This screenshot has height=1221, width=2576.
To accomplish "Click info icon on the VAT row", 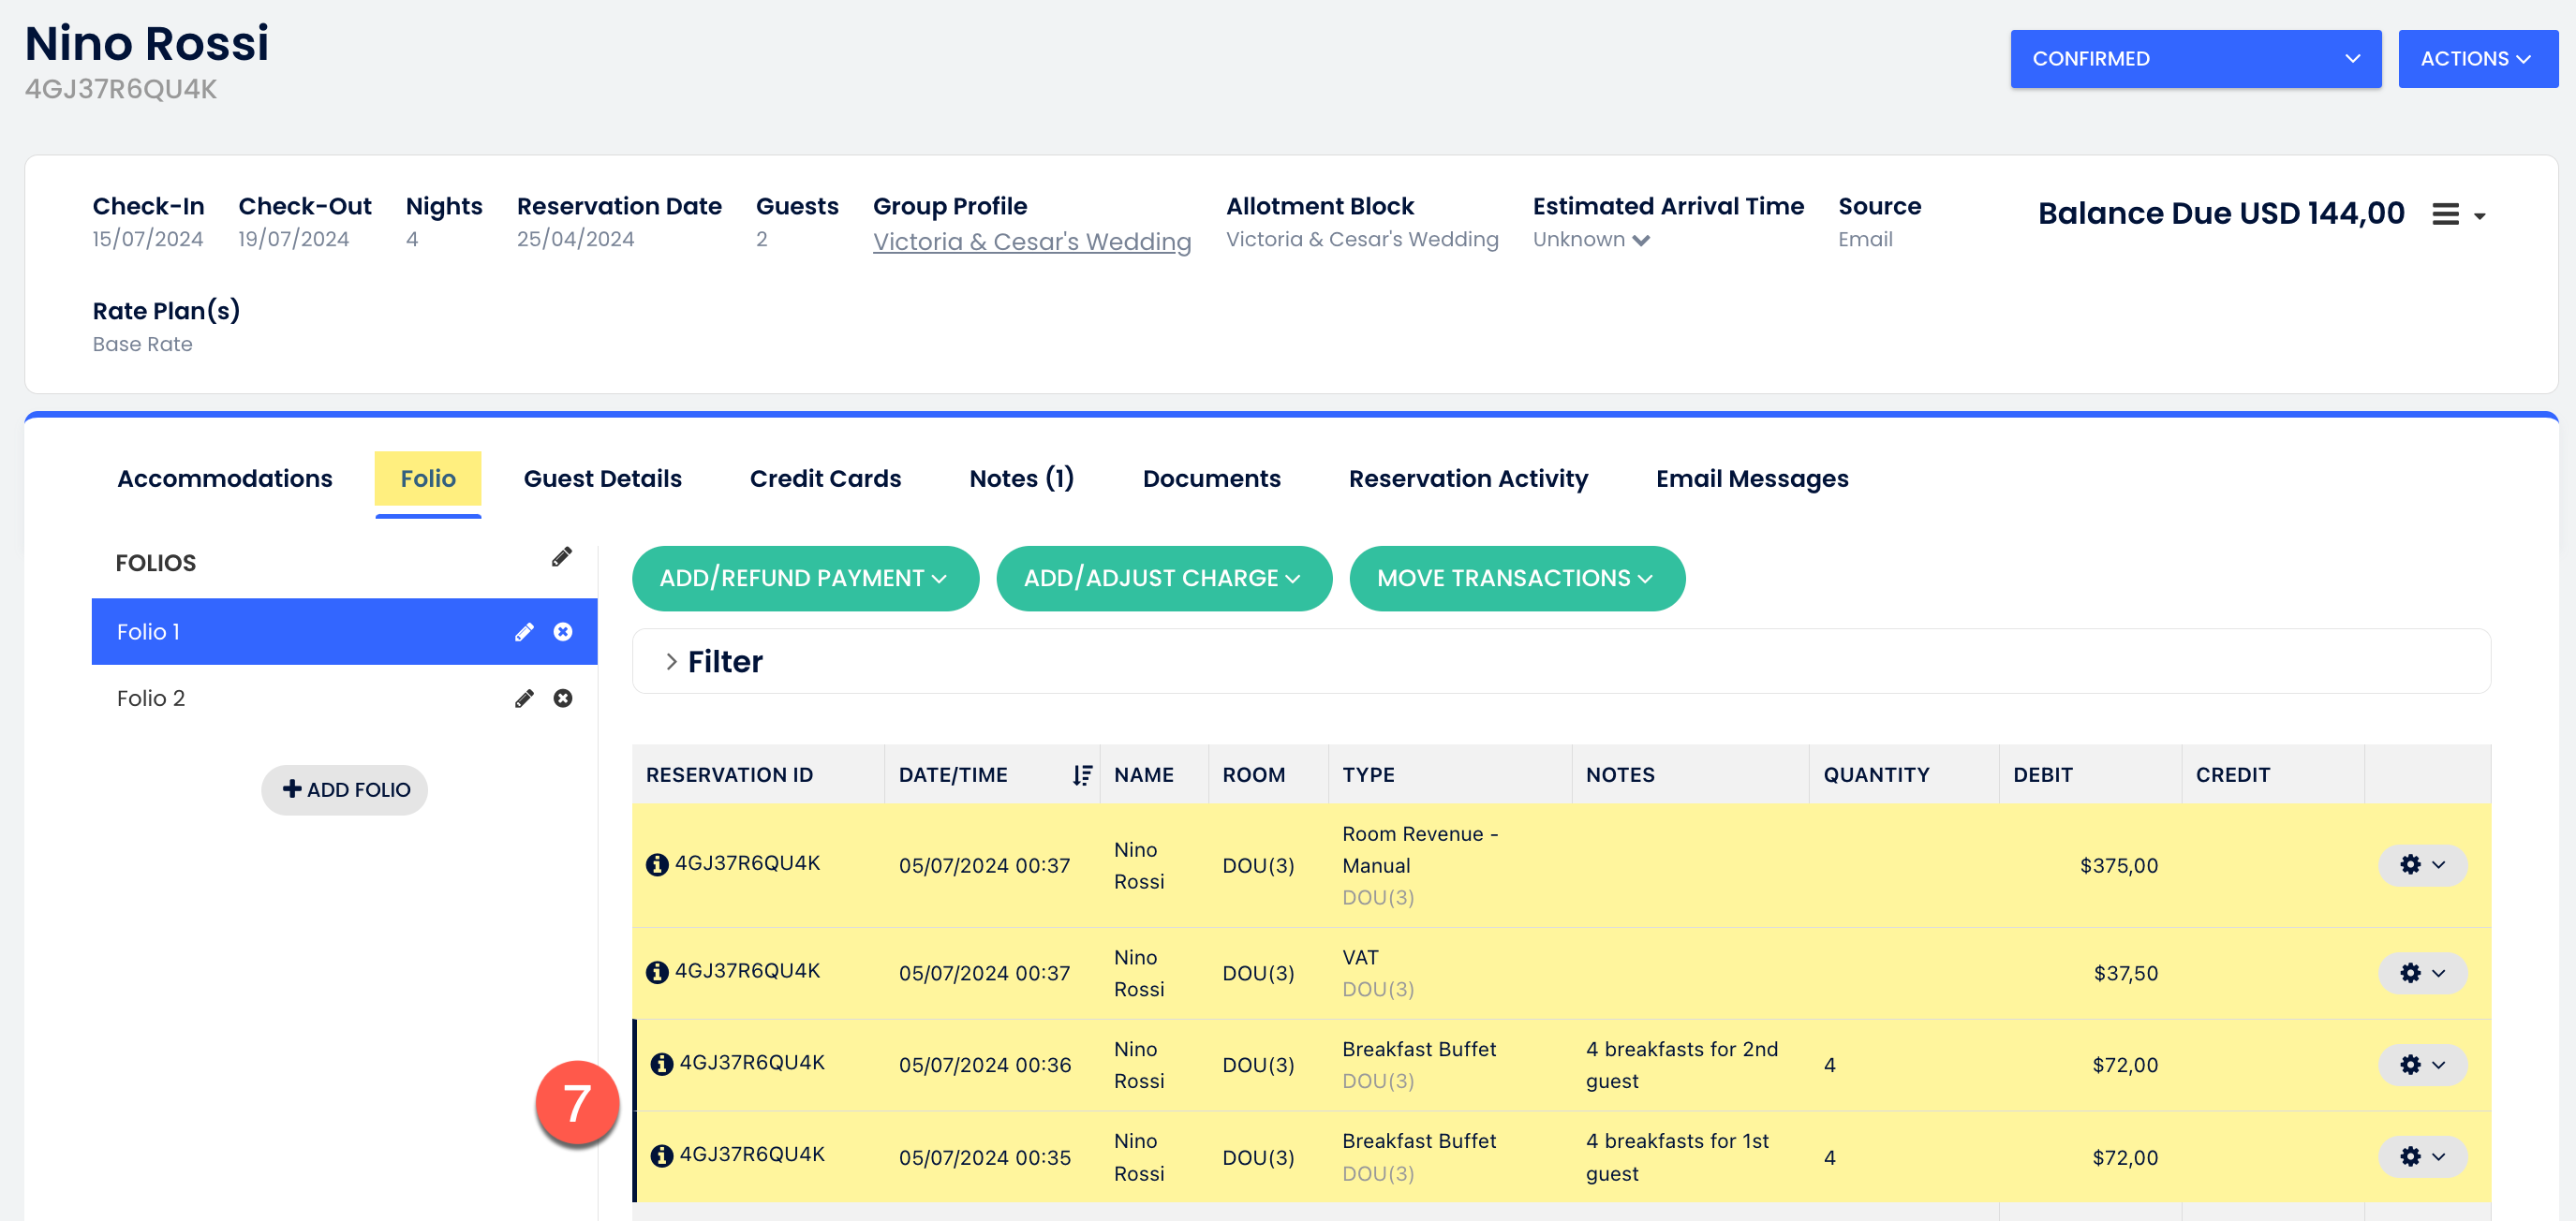I will [x=657, y=972].
